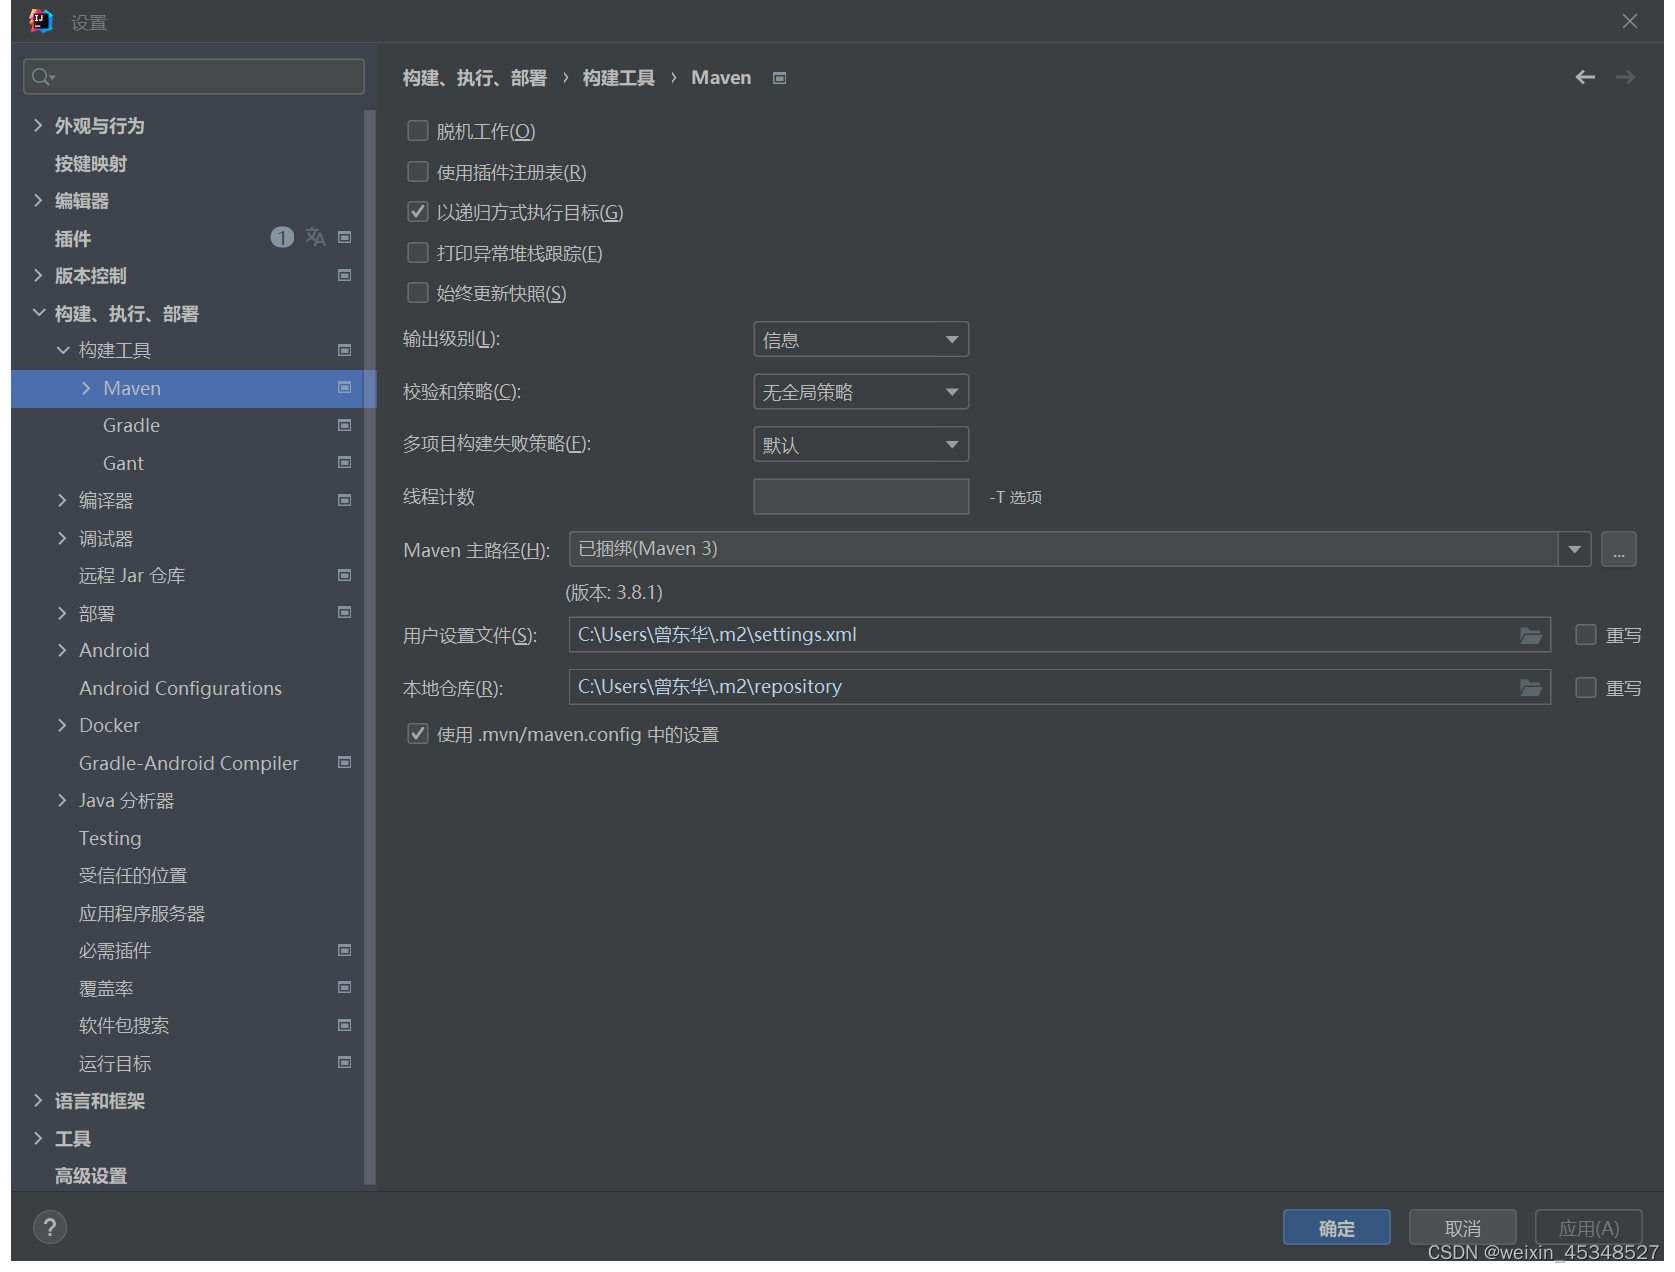This screenshot has width=1675, height=1272.
Task: Click project icon in Gradle-Android Compiler row
Action: [344, 762]
